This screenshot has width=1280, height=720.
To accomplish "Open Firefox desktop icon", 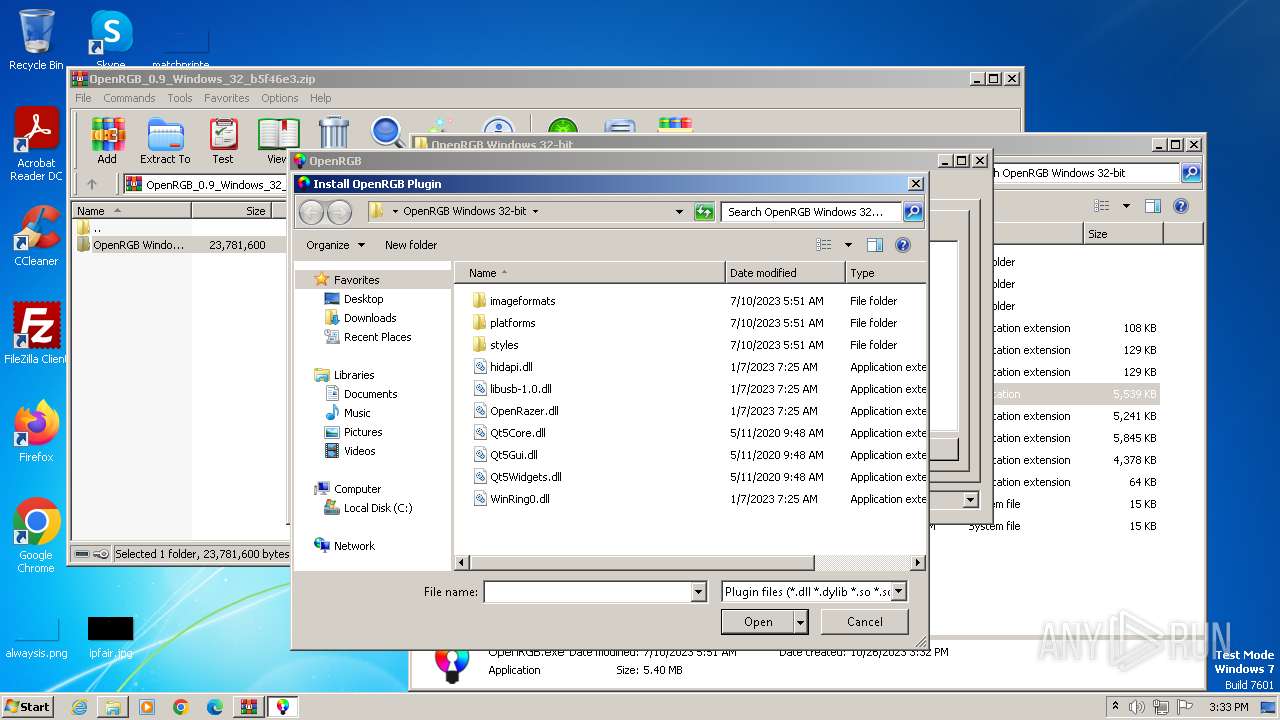I will tap(36, 431).
